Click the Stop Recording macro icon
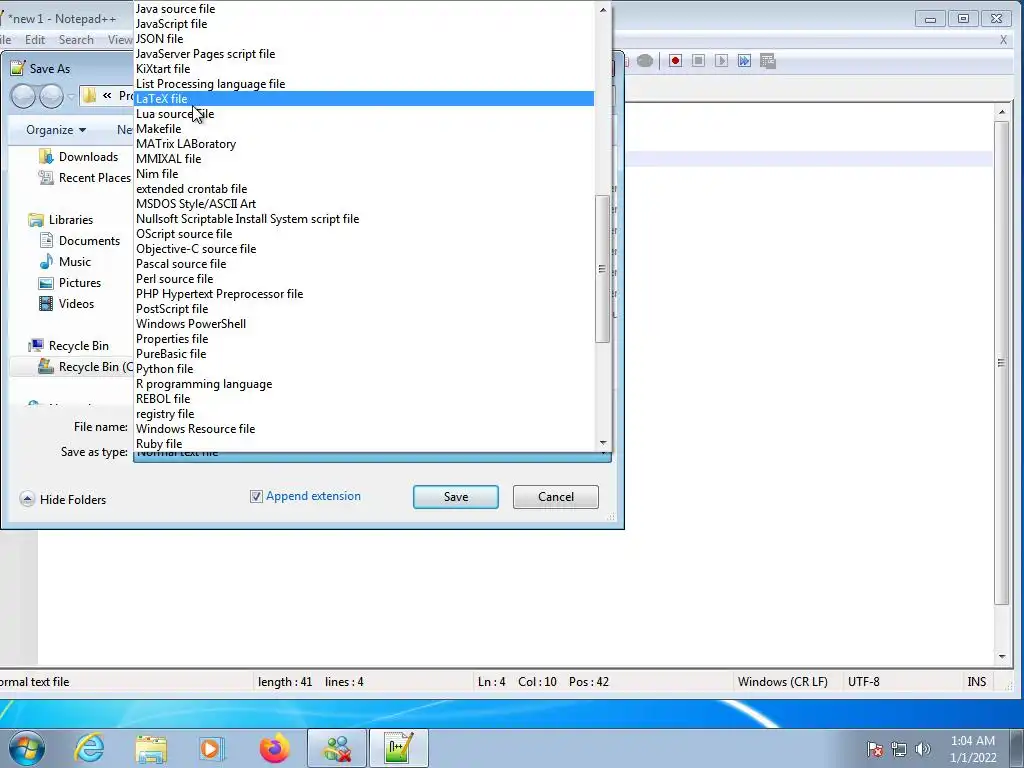 click(x=698, y=61)
